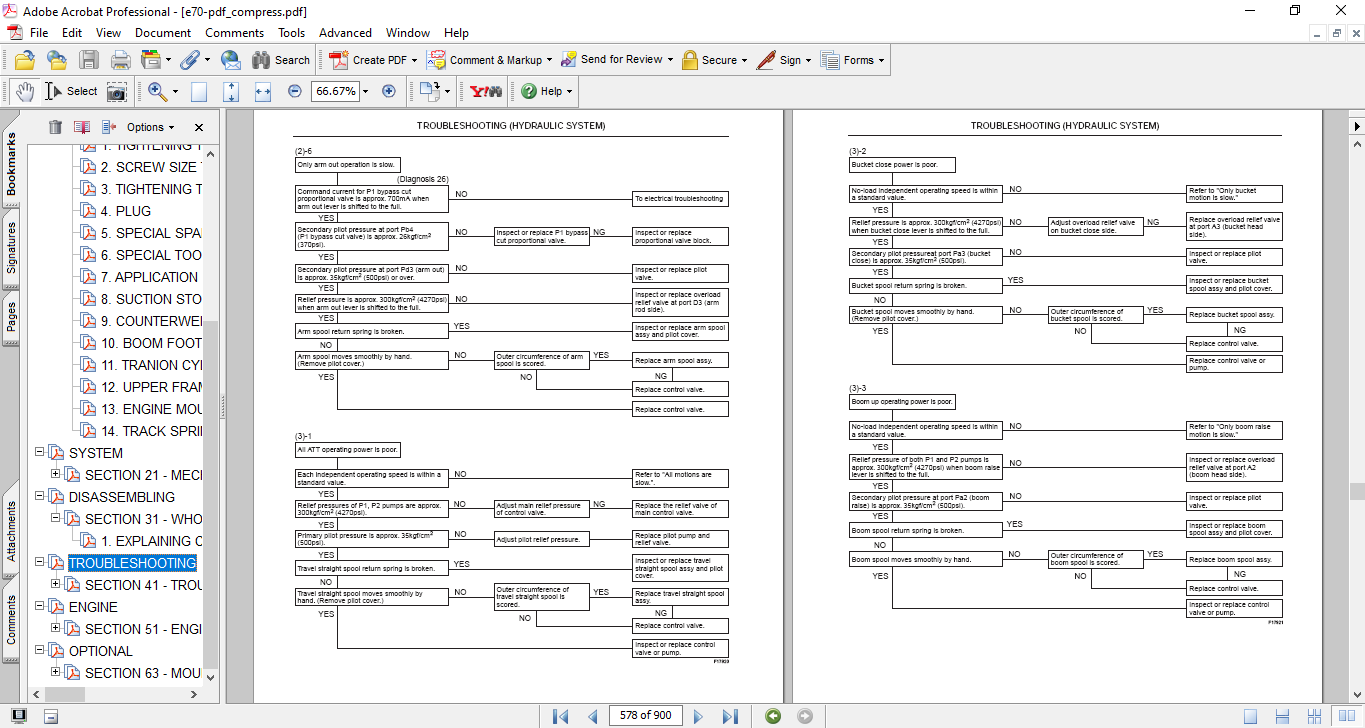This screenshot has height=728, width=1365.
Task: Click the Snapshot camera tool
Action: pos(117,91)
